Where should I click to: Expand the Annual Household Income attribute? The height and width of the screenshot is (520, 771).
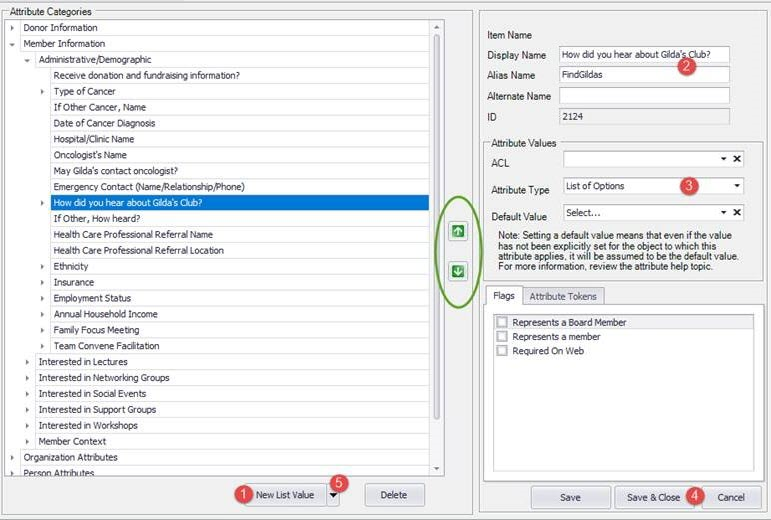pyautogui.click(x=43, y=314)
